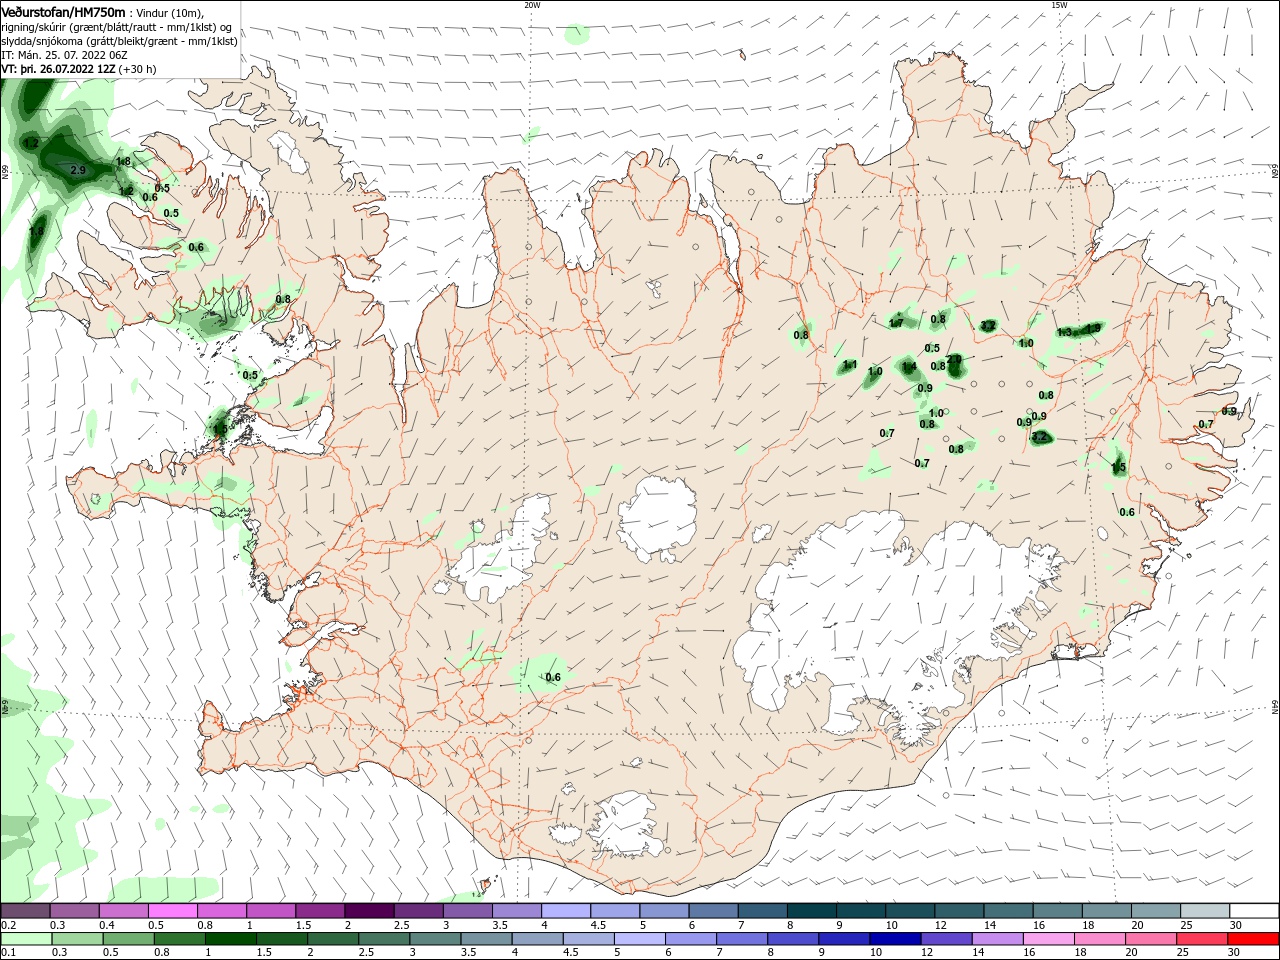Click the VT: þri. 26.07.2022 12Z valid time

[x=58, y=70]
